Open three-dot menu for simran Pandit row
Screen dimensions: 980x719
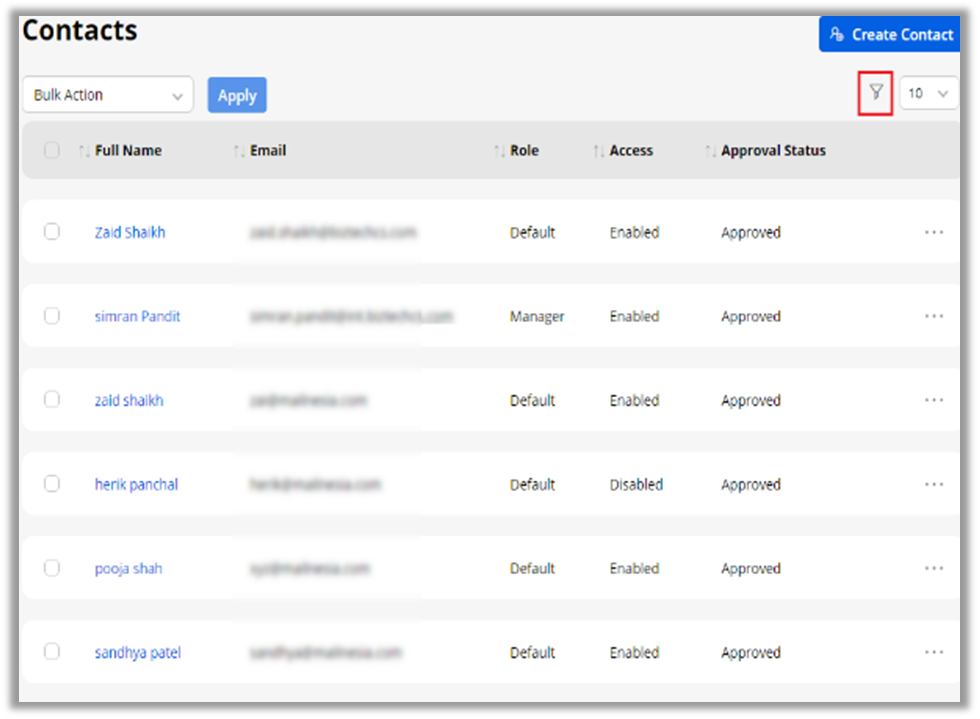click(x=934, y=316)
